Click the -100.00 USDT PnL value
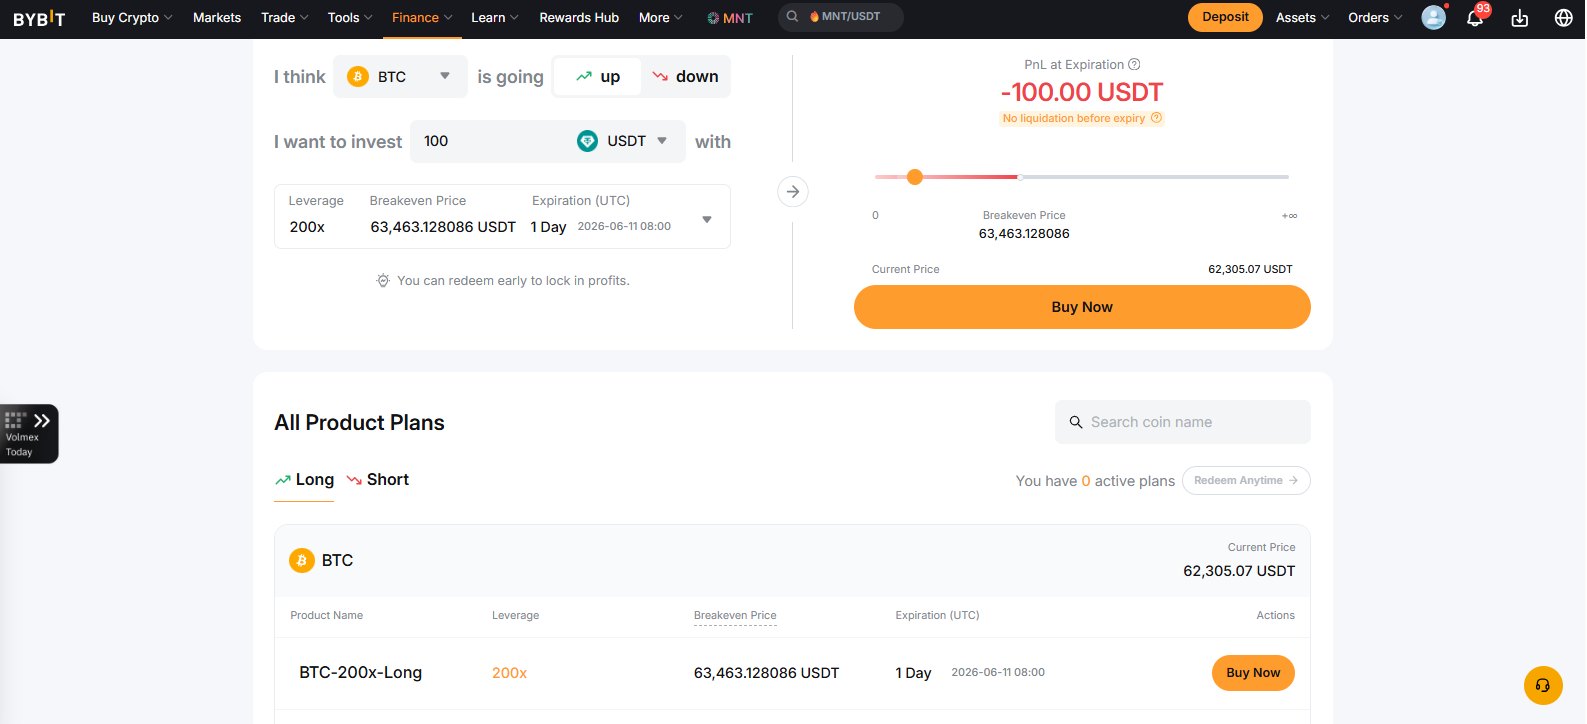This screenshot has width=1587, height=724. [1081, 92]
